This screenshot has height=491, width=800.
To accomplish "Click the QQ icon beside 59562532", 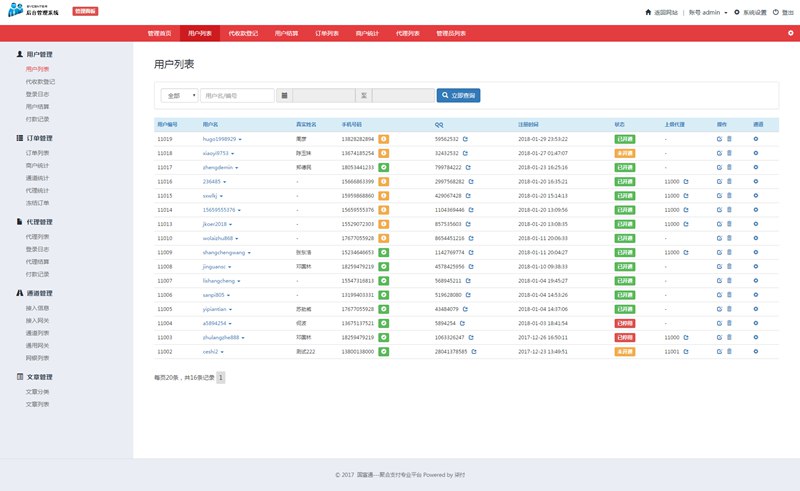I will (466, 139).
